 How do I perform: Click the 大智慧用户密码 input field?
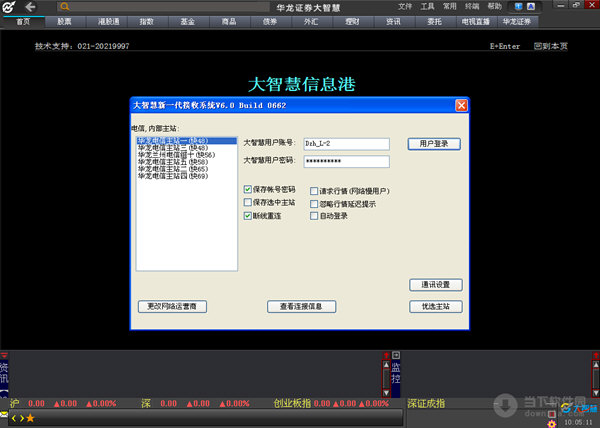pos(346,161)
